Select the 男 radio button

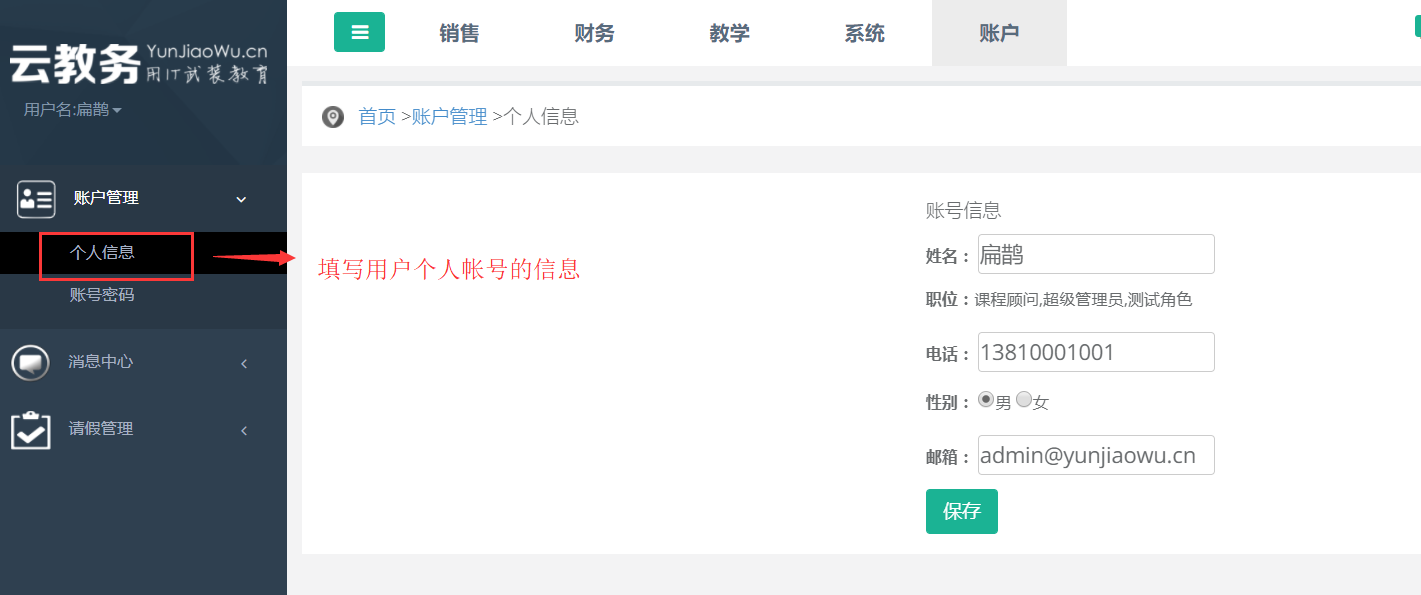coord(986,399)
